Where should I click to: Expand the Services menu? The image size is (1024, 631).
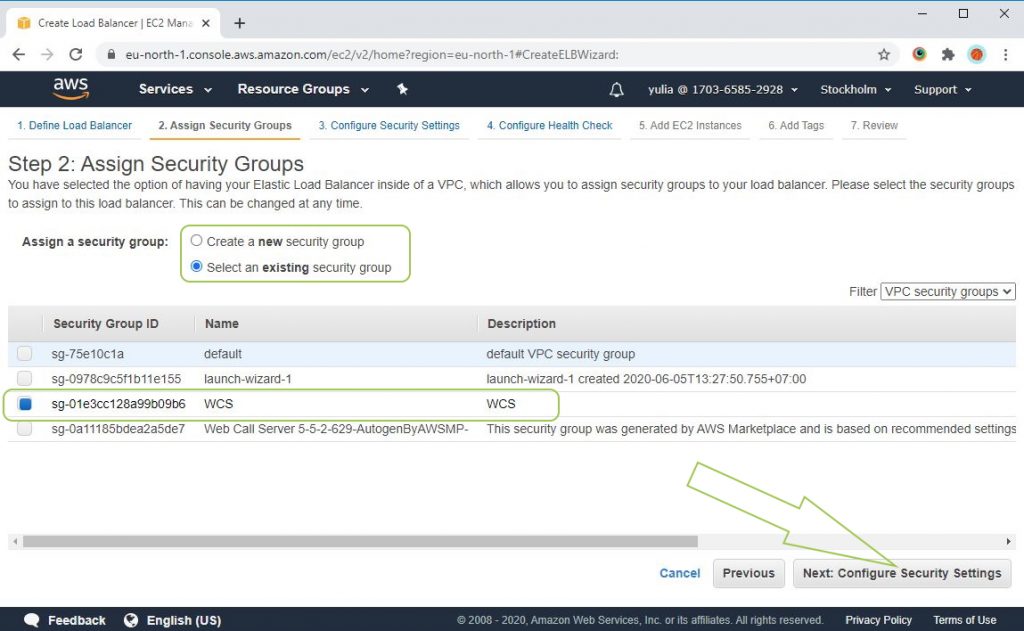click(x=175, y=89)
